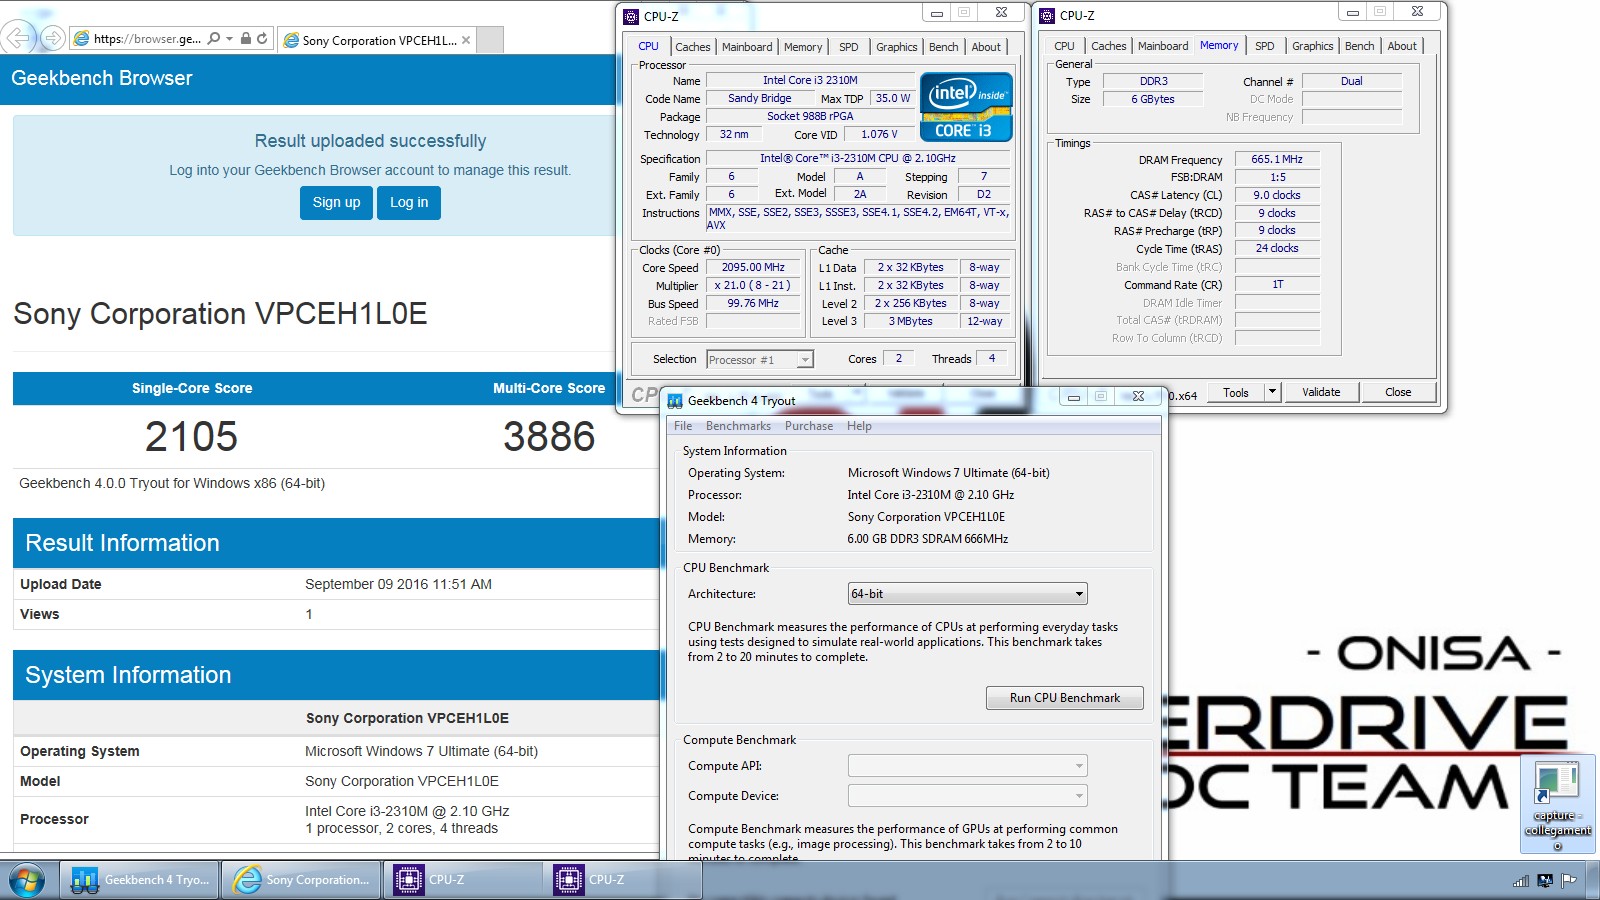Viewport: 1600px width, 900px height.
Task: Open the SPD tab in left CPU-Z
Action: point(848,47)
